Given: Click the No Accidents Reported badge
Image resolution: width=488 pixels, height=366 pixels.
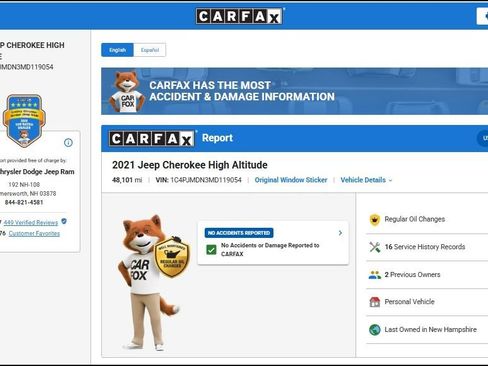Looking at the screenshot, I should [x=239, y=233].
